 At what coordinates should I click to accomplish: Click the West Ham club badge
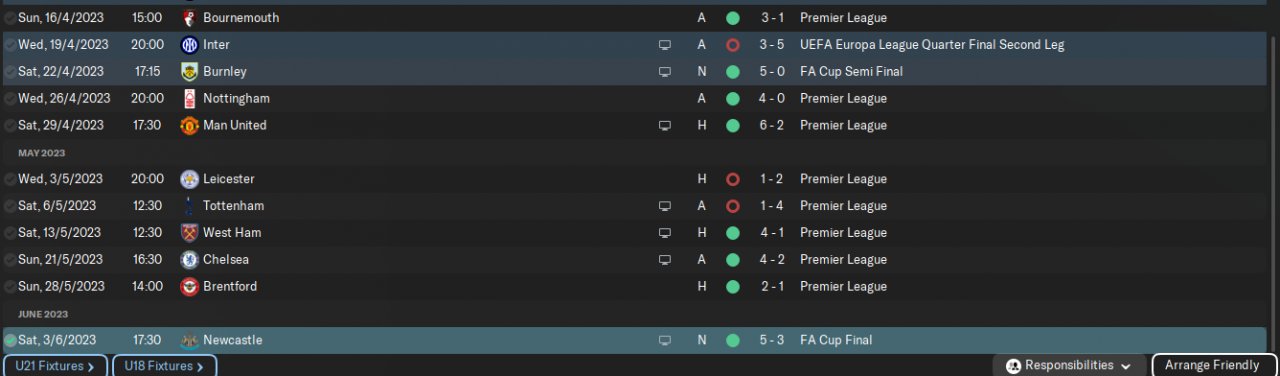[x=189, y=233]
